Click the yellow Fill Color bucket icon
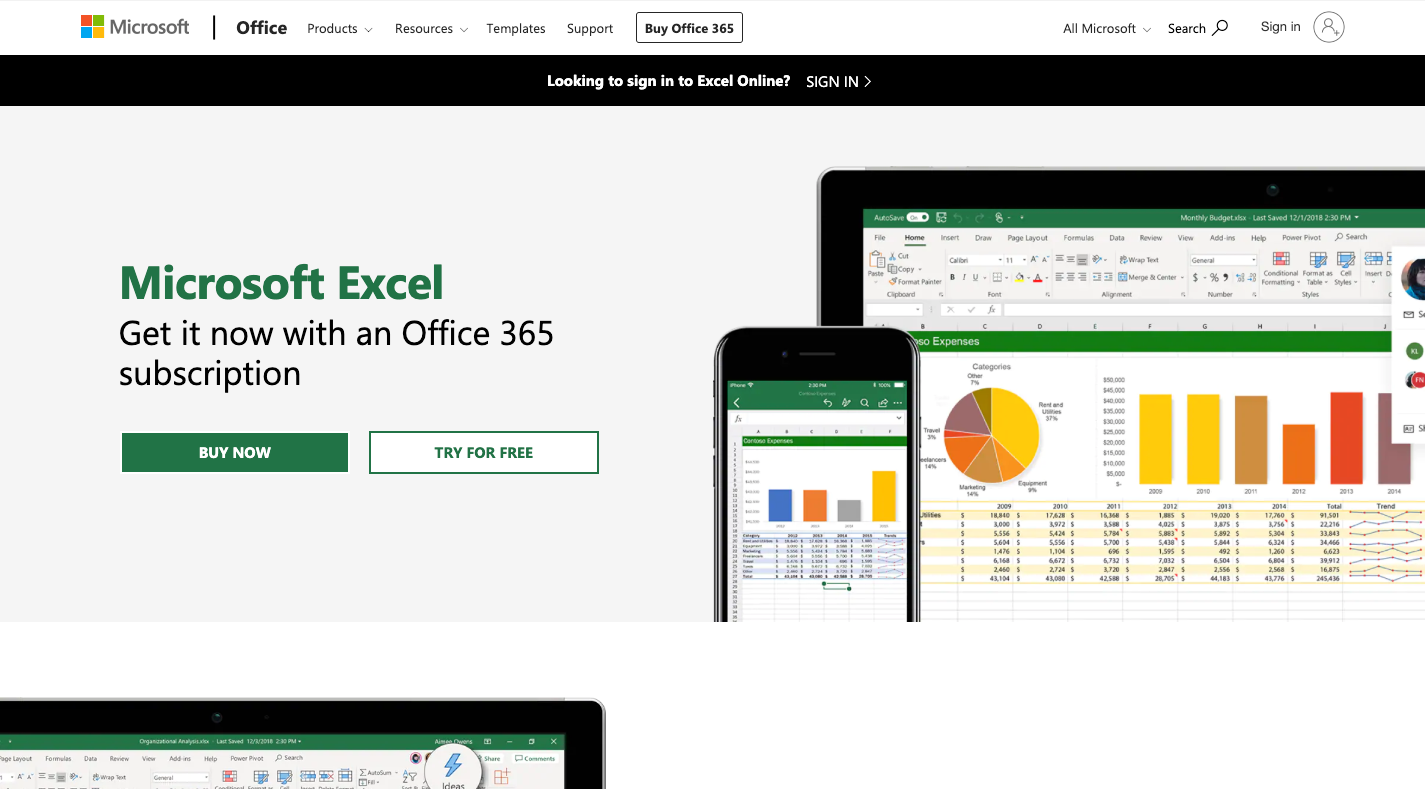This screenshot has height=789, width=1425. pyautogui.click(x=1019, y=278)
